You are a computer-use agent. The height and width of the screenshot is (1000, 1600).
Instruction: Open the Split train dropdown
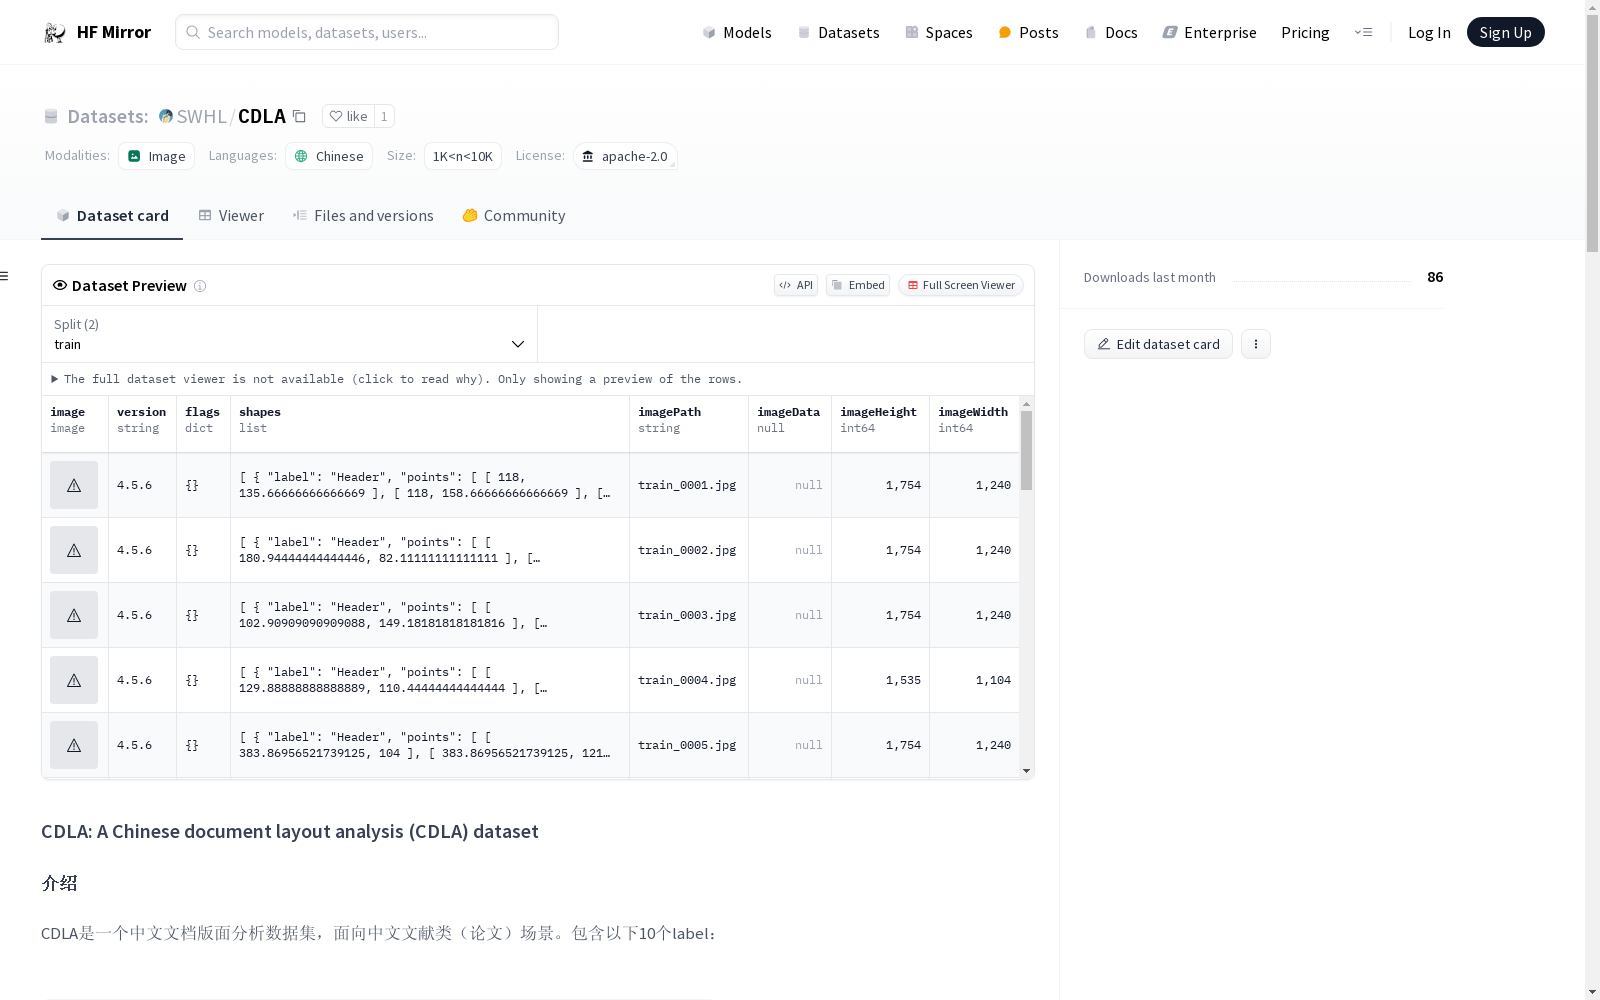point(289,334)
